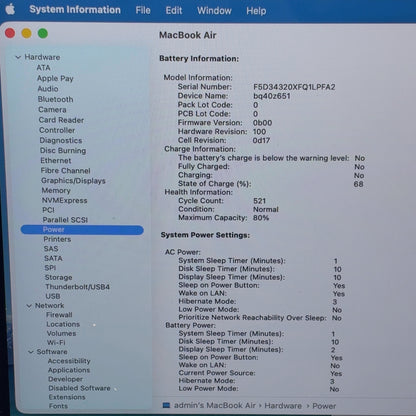Select Storage in the sidebar
The width and height of the screenshot is (416, 416).
[58, 277]
